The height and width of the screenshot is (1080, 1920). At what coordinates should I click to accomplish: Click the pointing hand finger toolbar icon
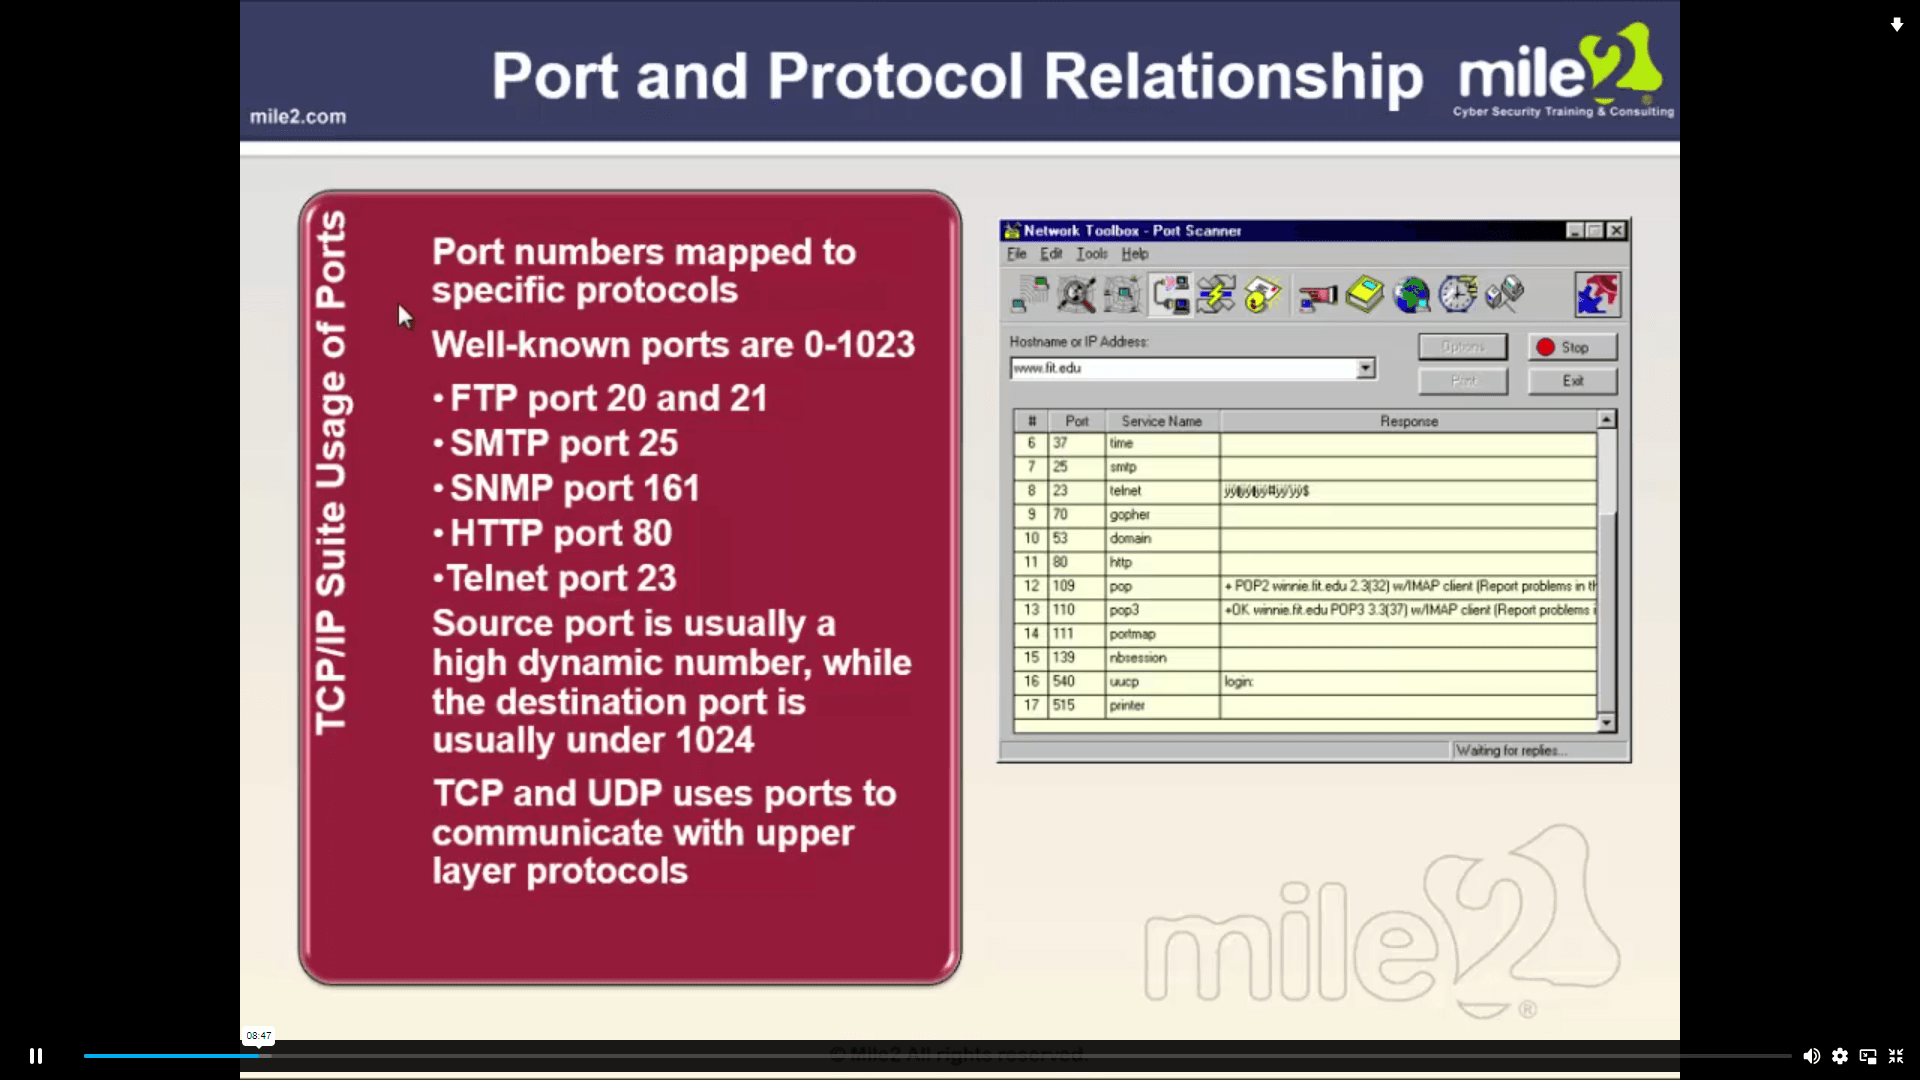coord(1318,295)
